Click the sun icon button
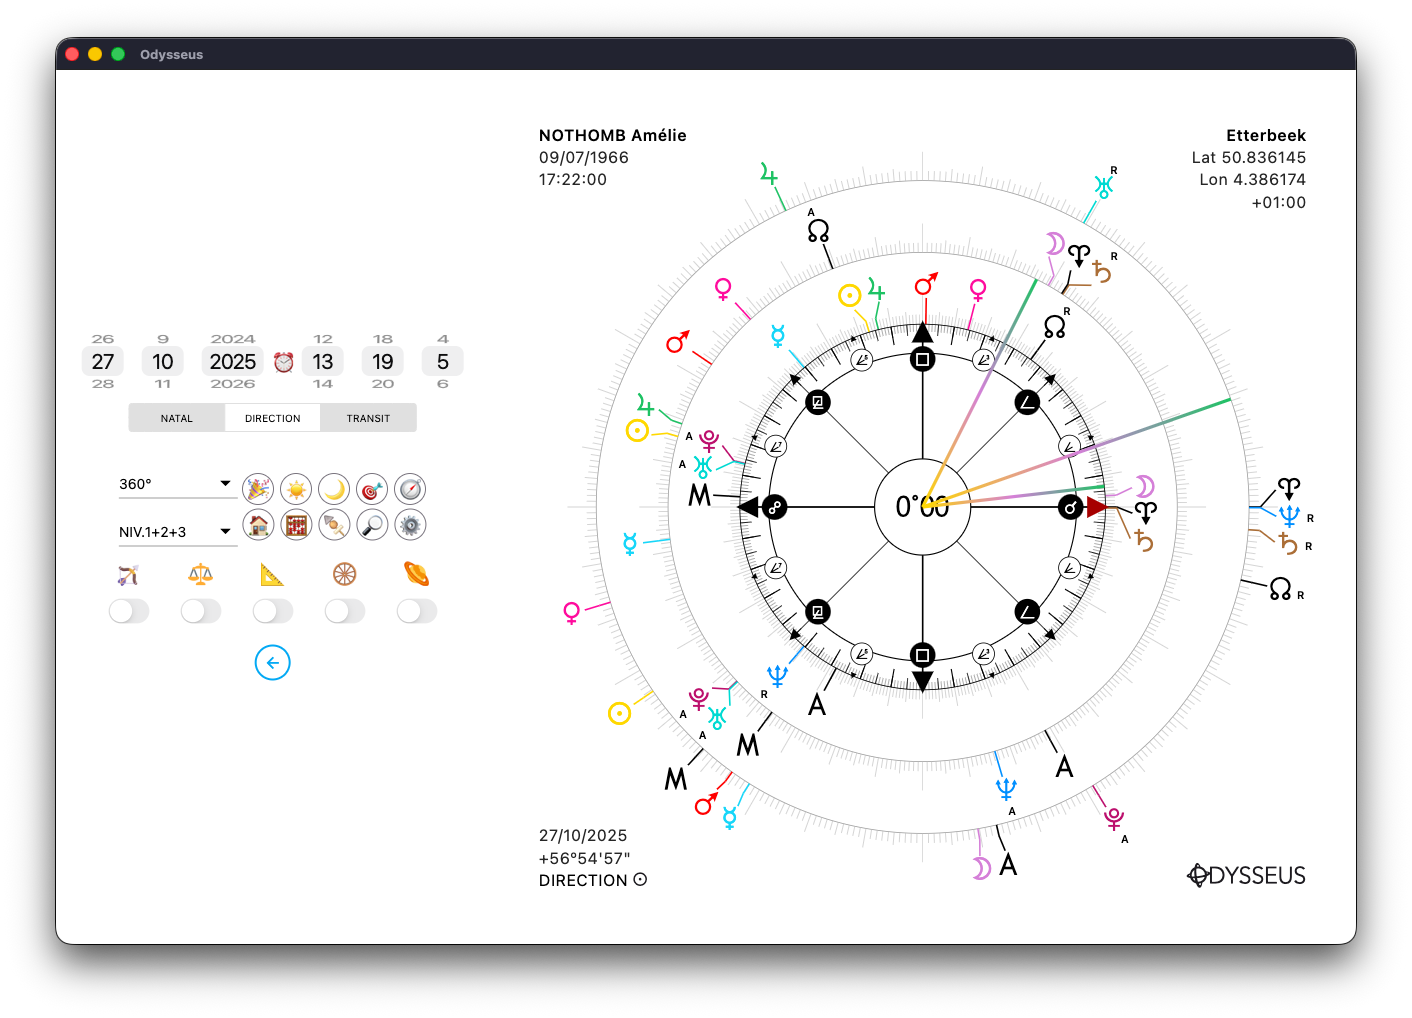This screenshot has width=1412, height=1018. [x=296, y=489]
